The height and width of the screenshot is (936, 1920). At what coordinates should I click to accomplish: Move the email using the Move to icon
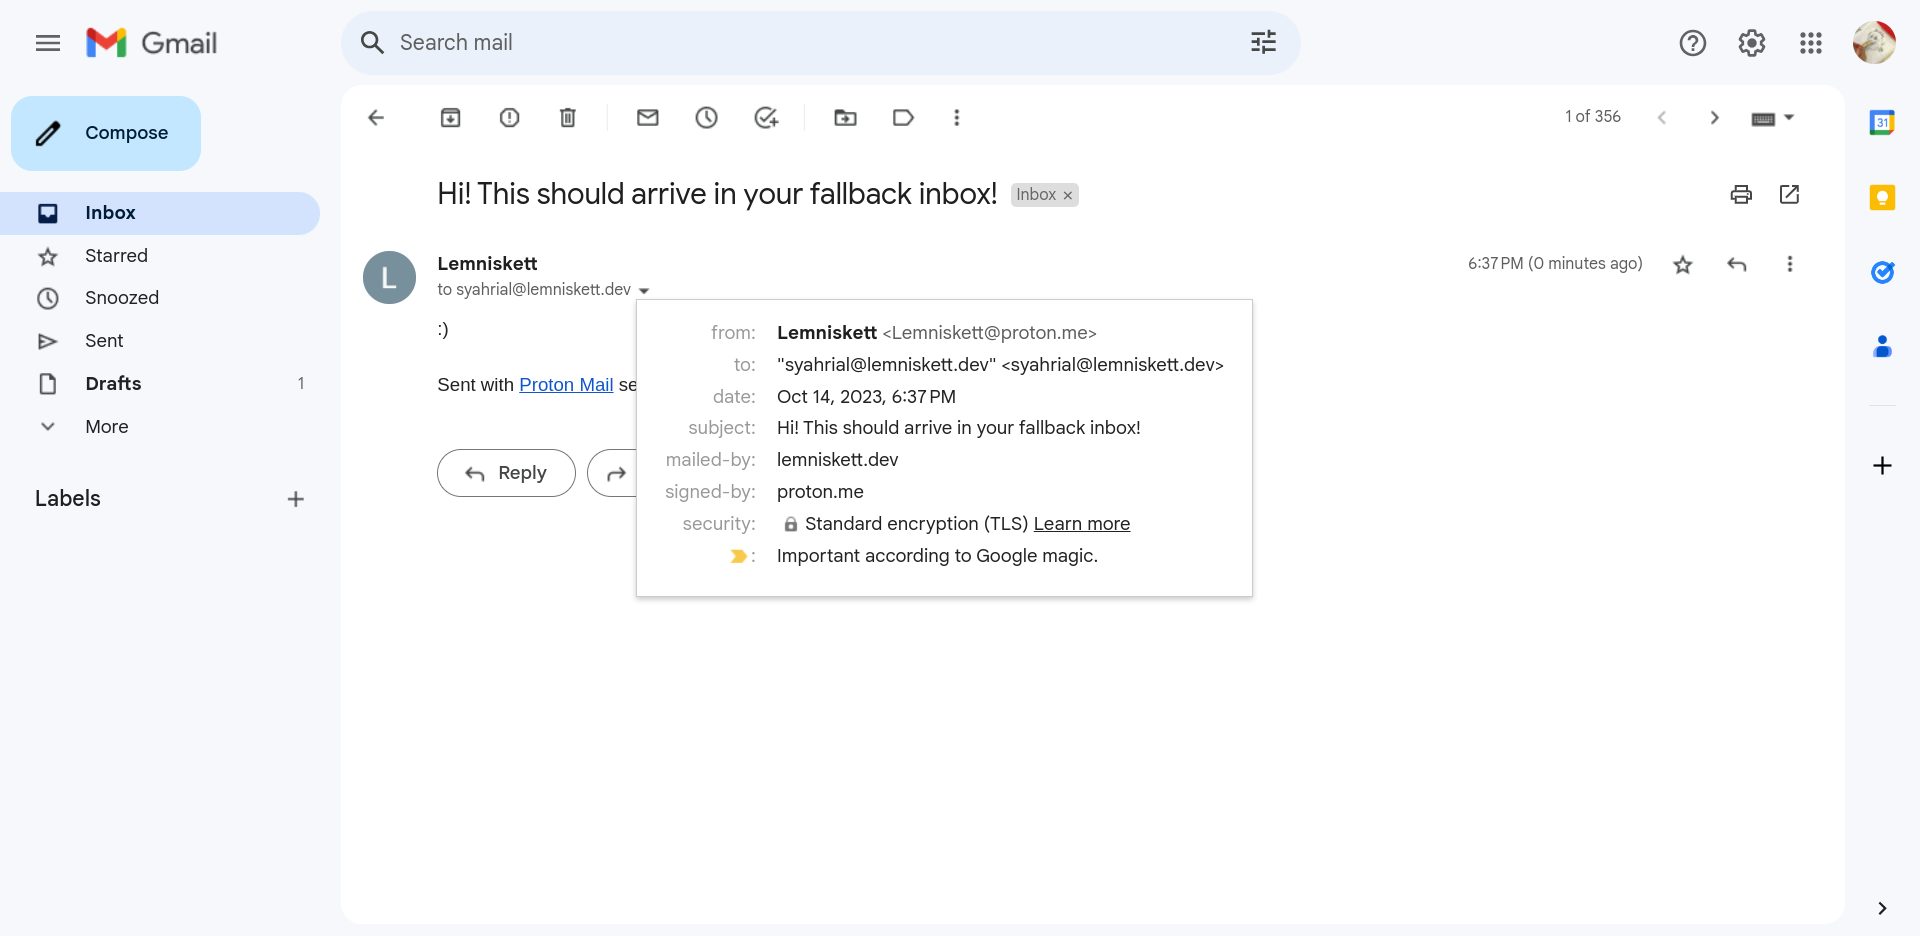click(x=846, y=118)
